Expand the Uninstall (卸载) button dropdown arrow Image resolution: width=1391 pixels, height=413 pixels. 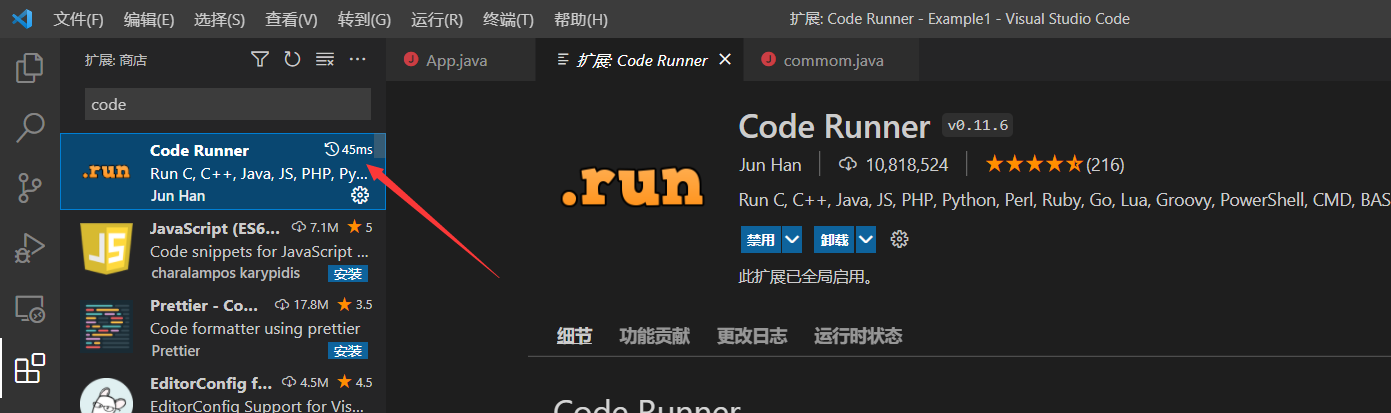(x=866, y=240)
